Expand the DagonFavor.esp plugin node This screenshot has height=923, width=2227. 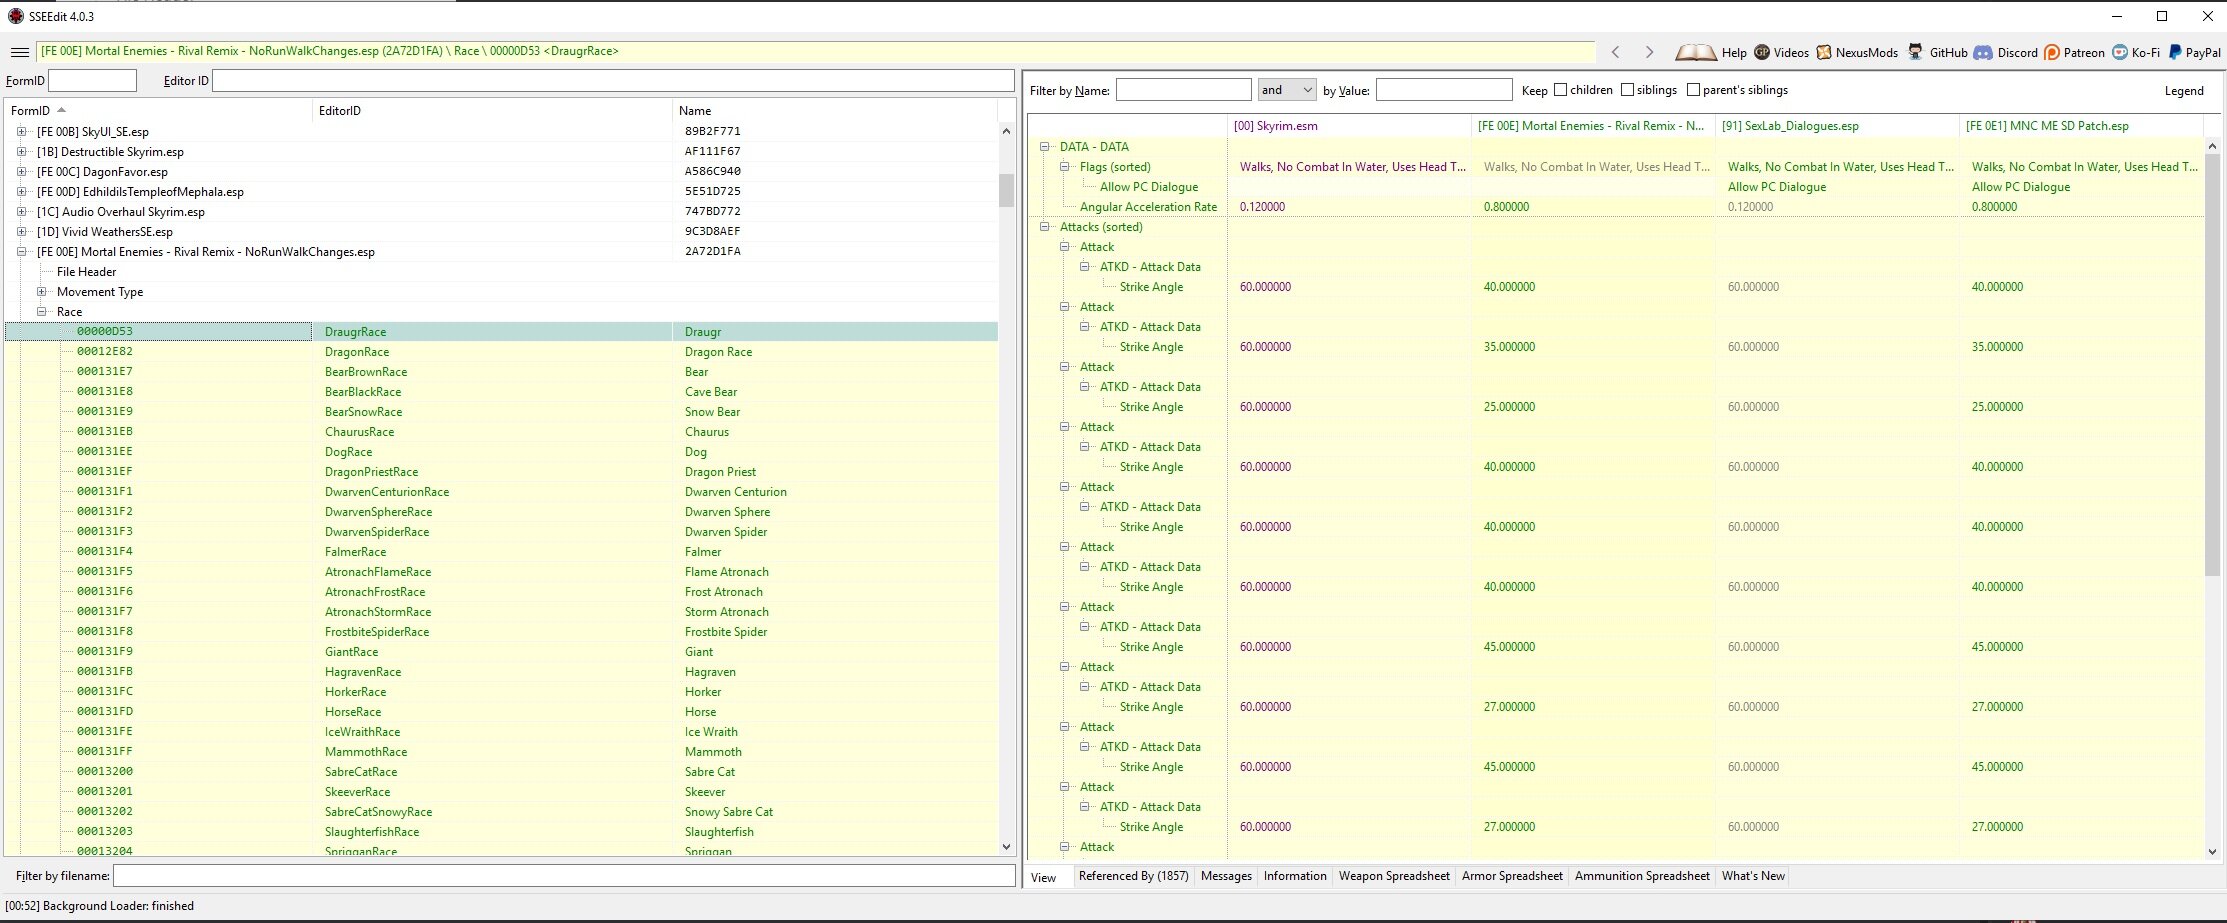click(21, 172)
